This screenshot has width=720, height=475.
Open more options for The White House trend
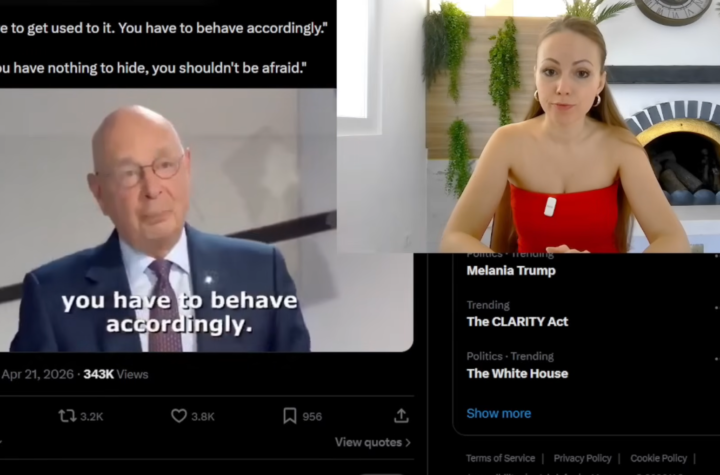coord(716,357)
